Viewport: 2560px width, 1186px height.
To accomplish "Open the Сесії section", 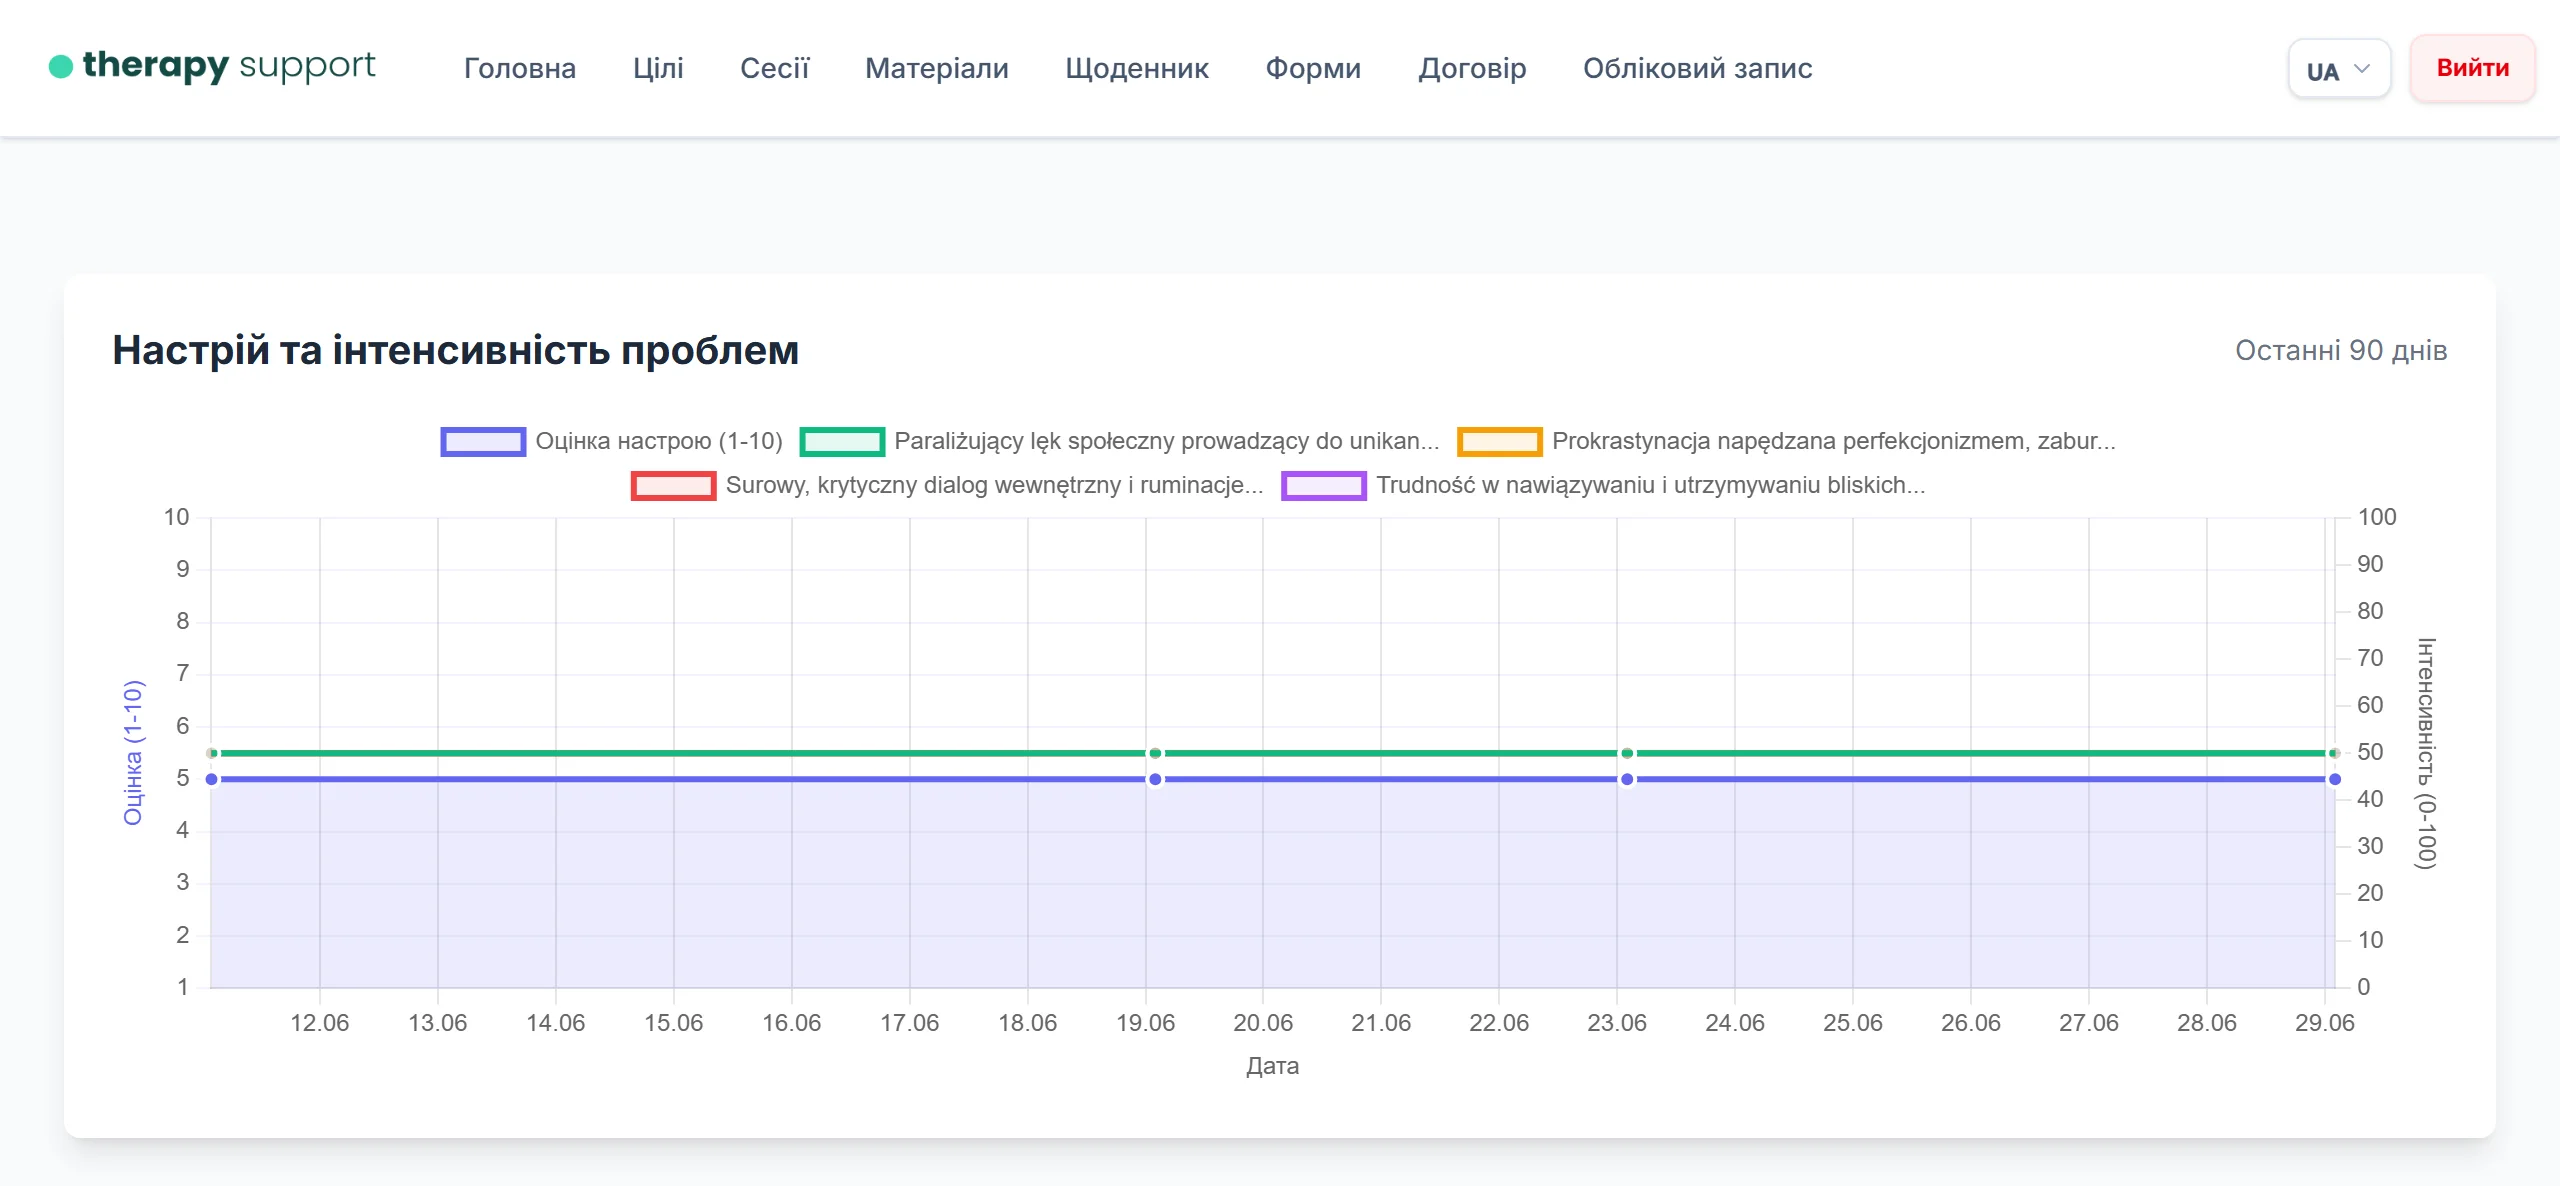I will [774, 68].
